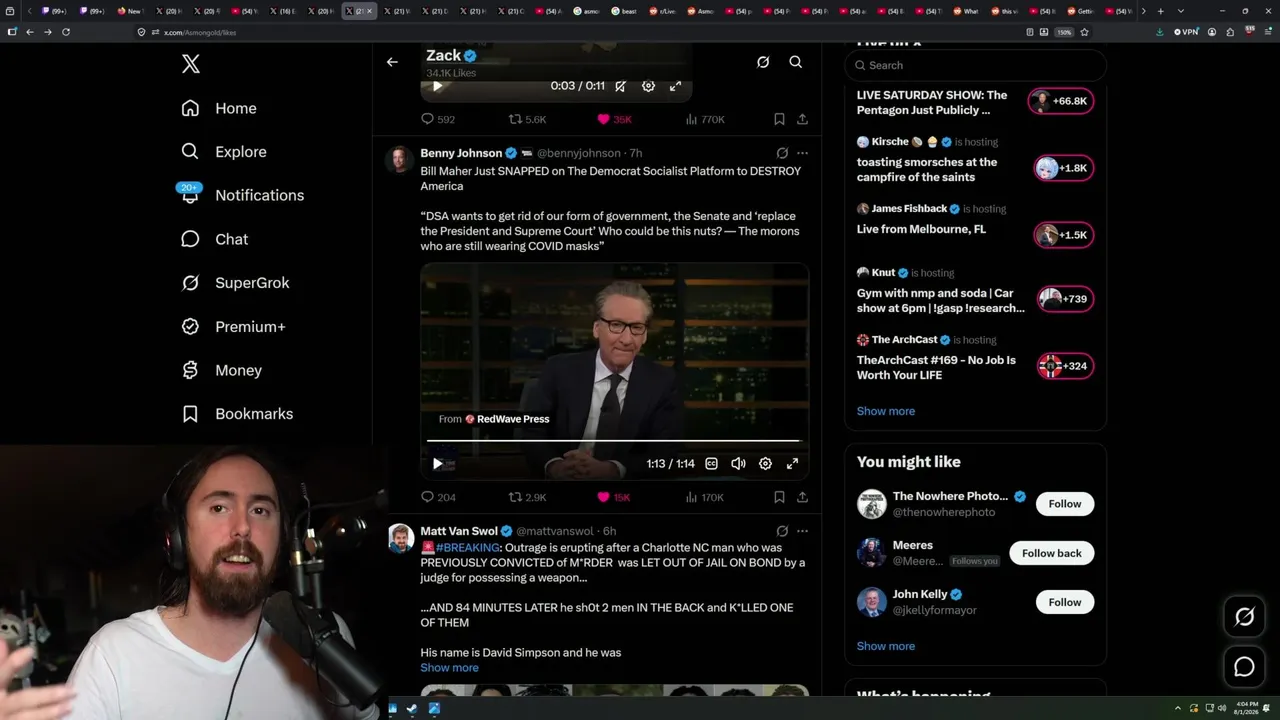Open SuperGrok in the sidebar
Image resolution: width=1280 pixels, height=720 pixels.
coord(235,283)
